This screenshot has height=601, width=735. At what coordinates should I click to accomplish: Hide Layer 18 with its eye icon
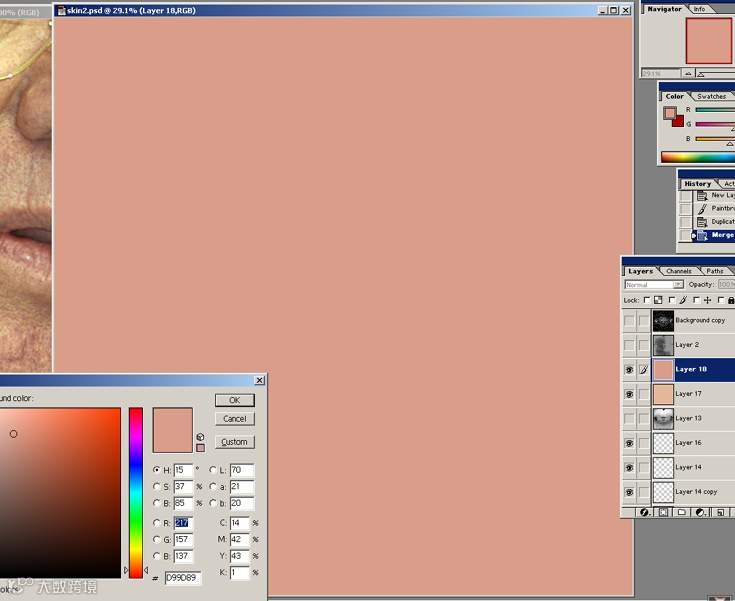(x=629, y=370)
